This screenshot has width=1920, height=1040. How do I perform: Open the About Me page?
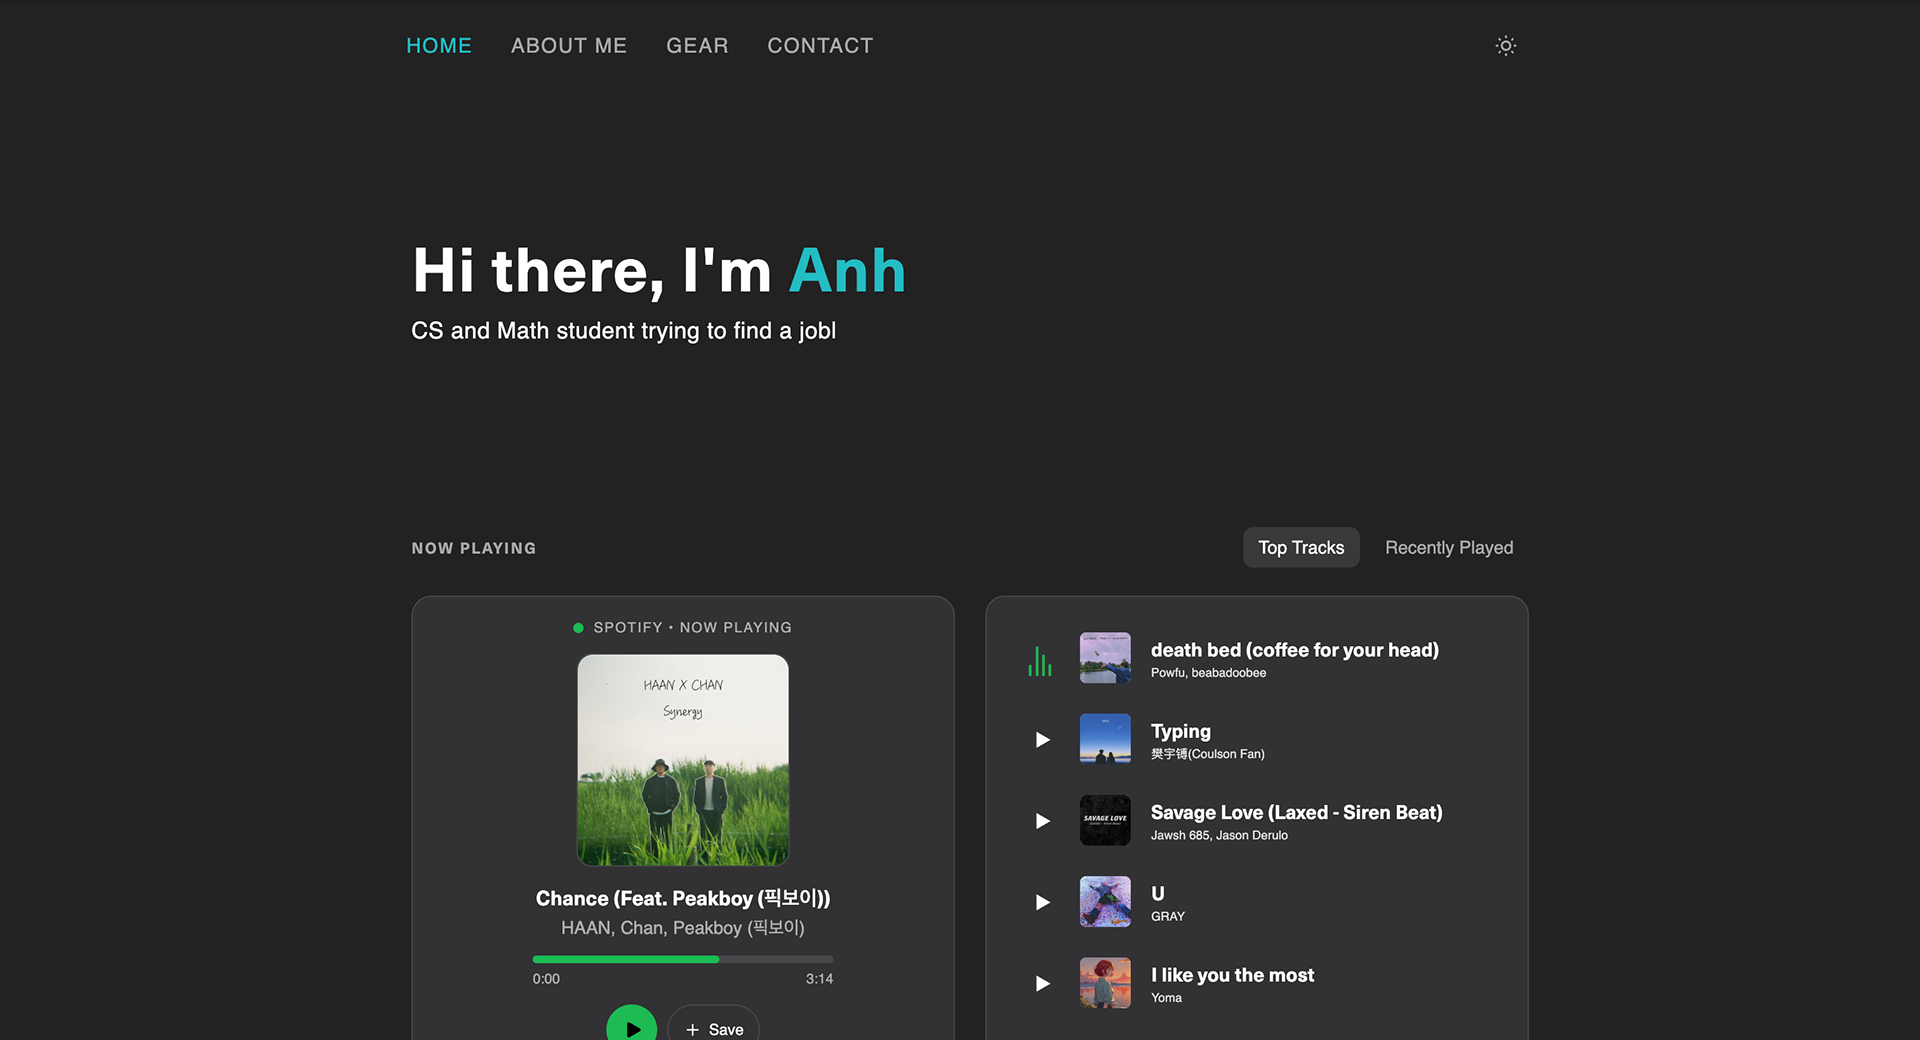tap(569, 46)
